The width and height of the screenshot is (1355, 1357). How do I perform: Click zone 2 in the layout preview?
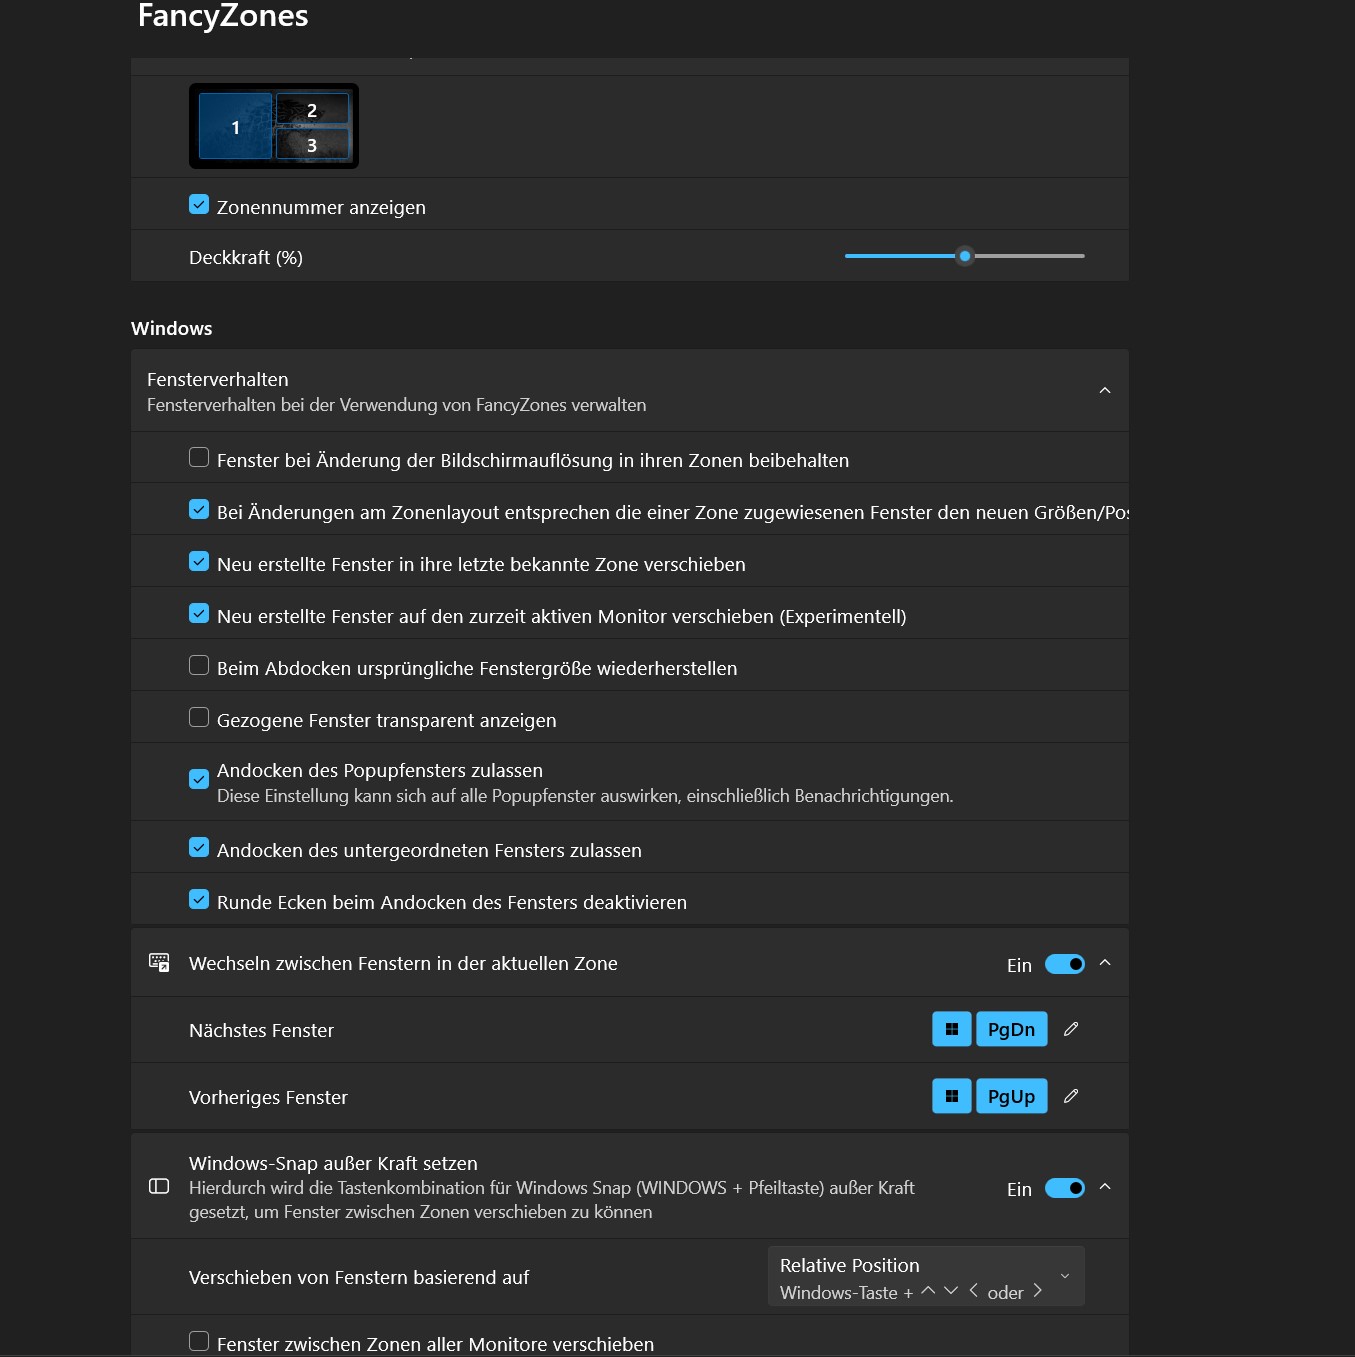[312, 109]
